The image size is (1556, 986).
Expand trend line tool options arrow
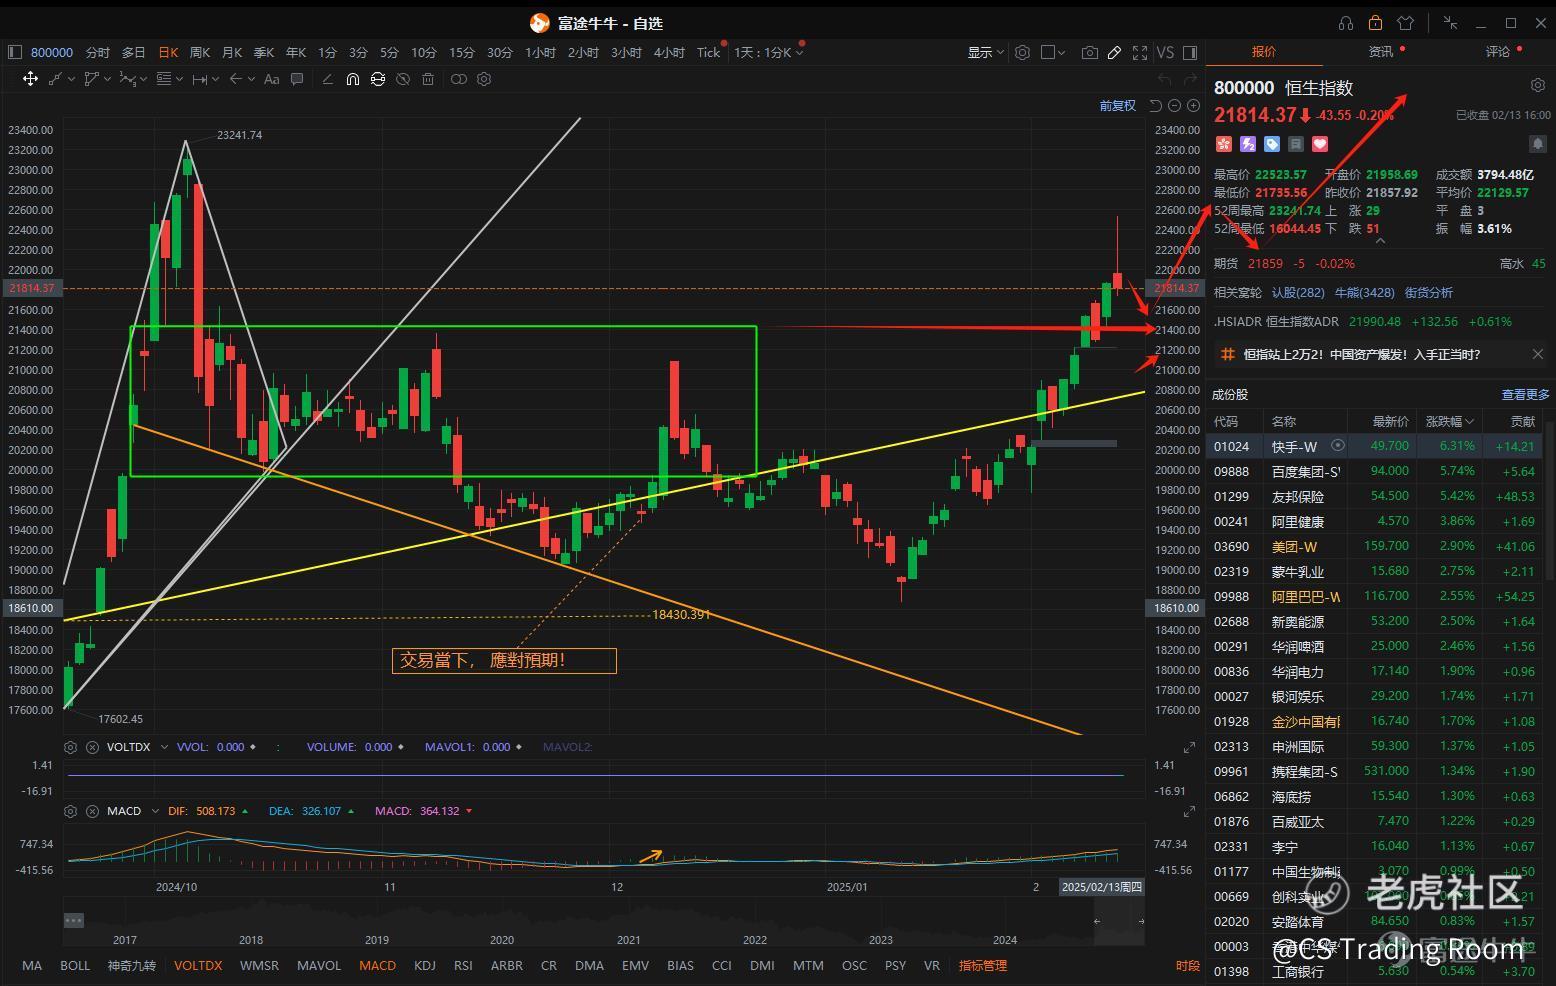coord(72,79)
